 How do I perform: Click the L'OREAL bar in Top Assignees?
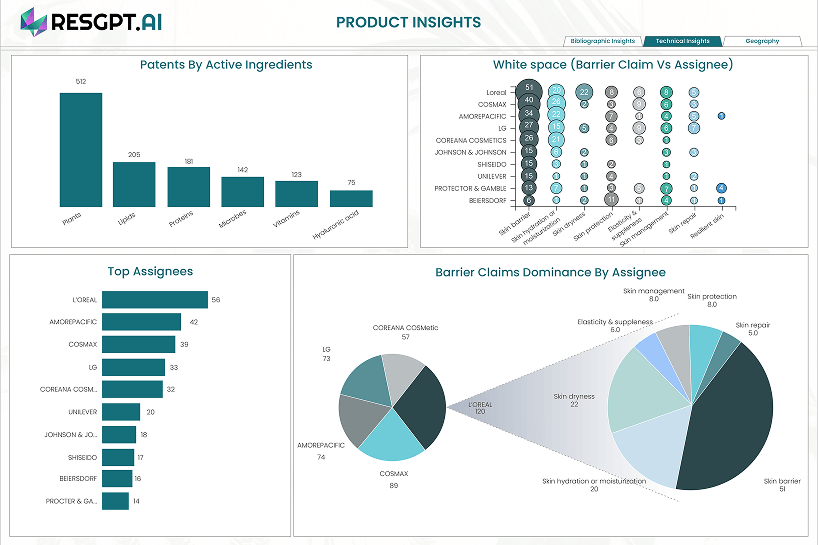click(x=155, y=300)
